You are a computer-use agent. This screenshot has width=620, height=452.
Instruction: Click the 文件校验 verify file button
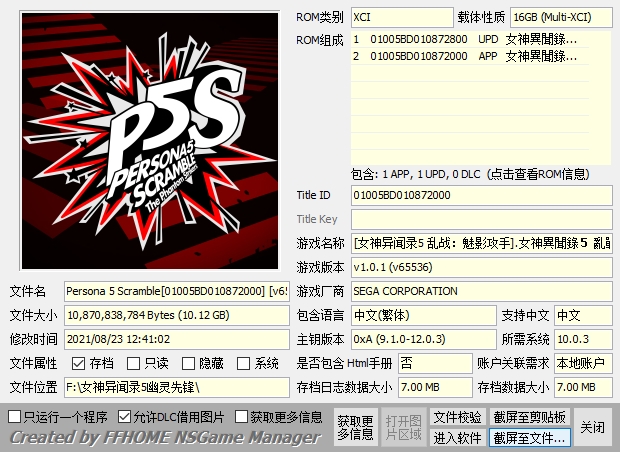(x=457, y=417)
